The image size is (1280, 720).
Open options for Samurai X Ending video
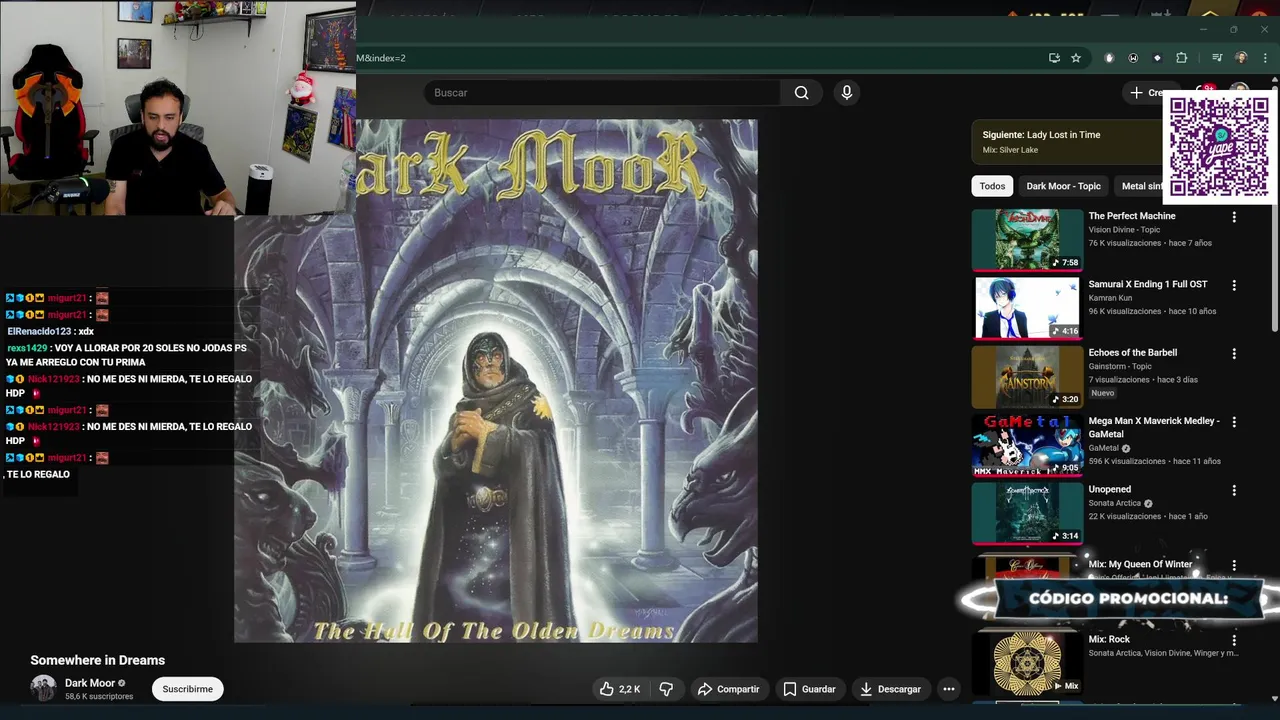(1234, 285)
